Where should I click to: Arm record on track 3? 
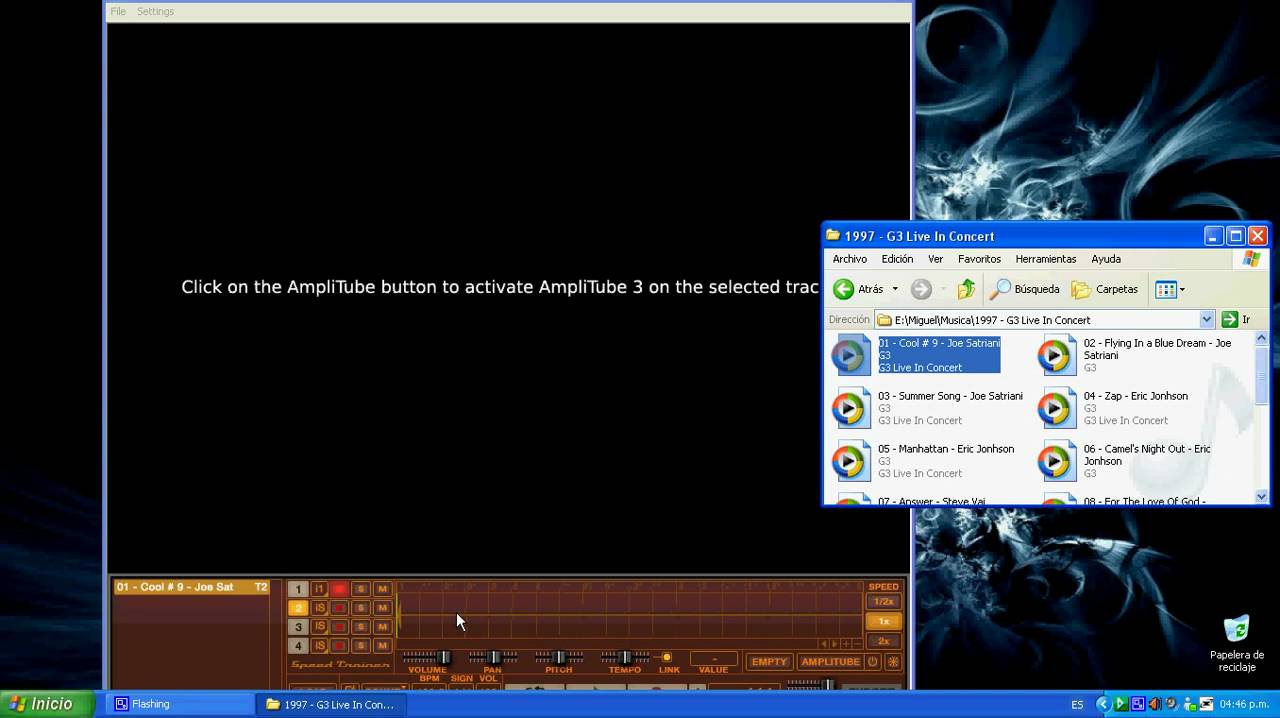coord(340,627)
